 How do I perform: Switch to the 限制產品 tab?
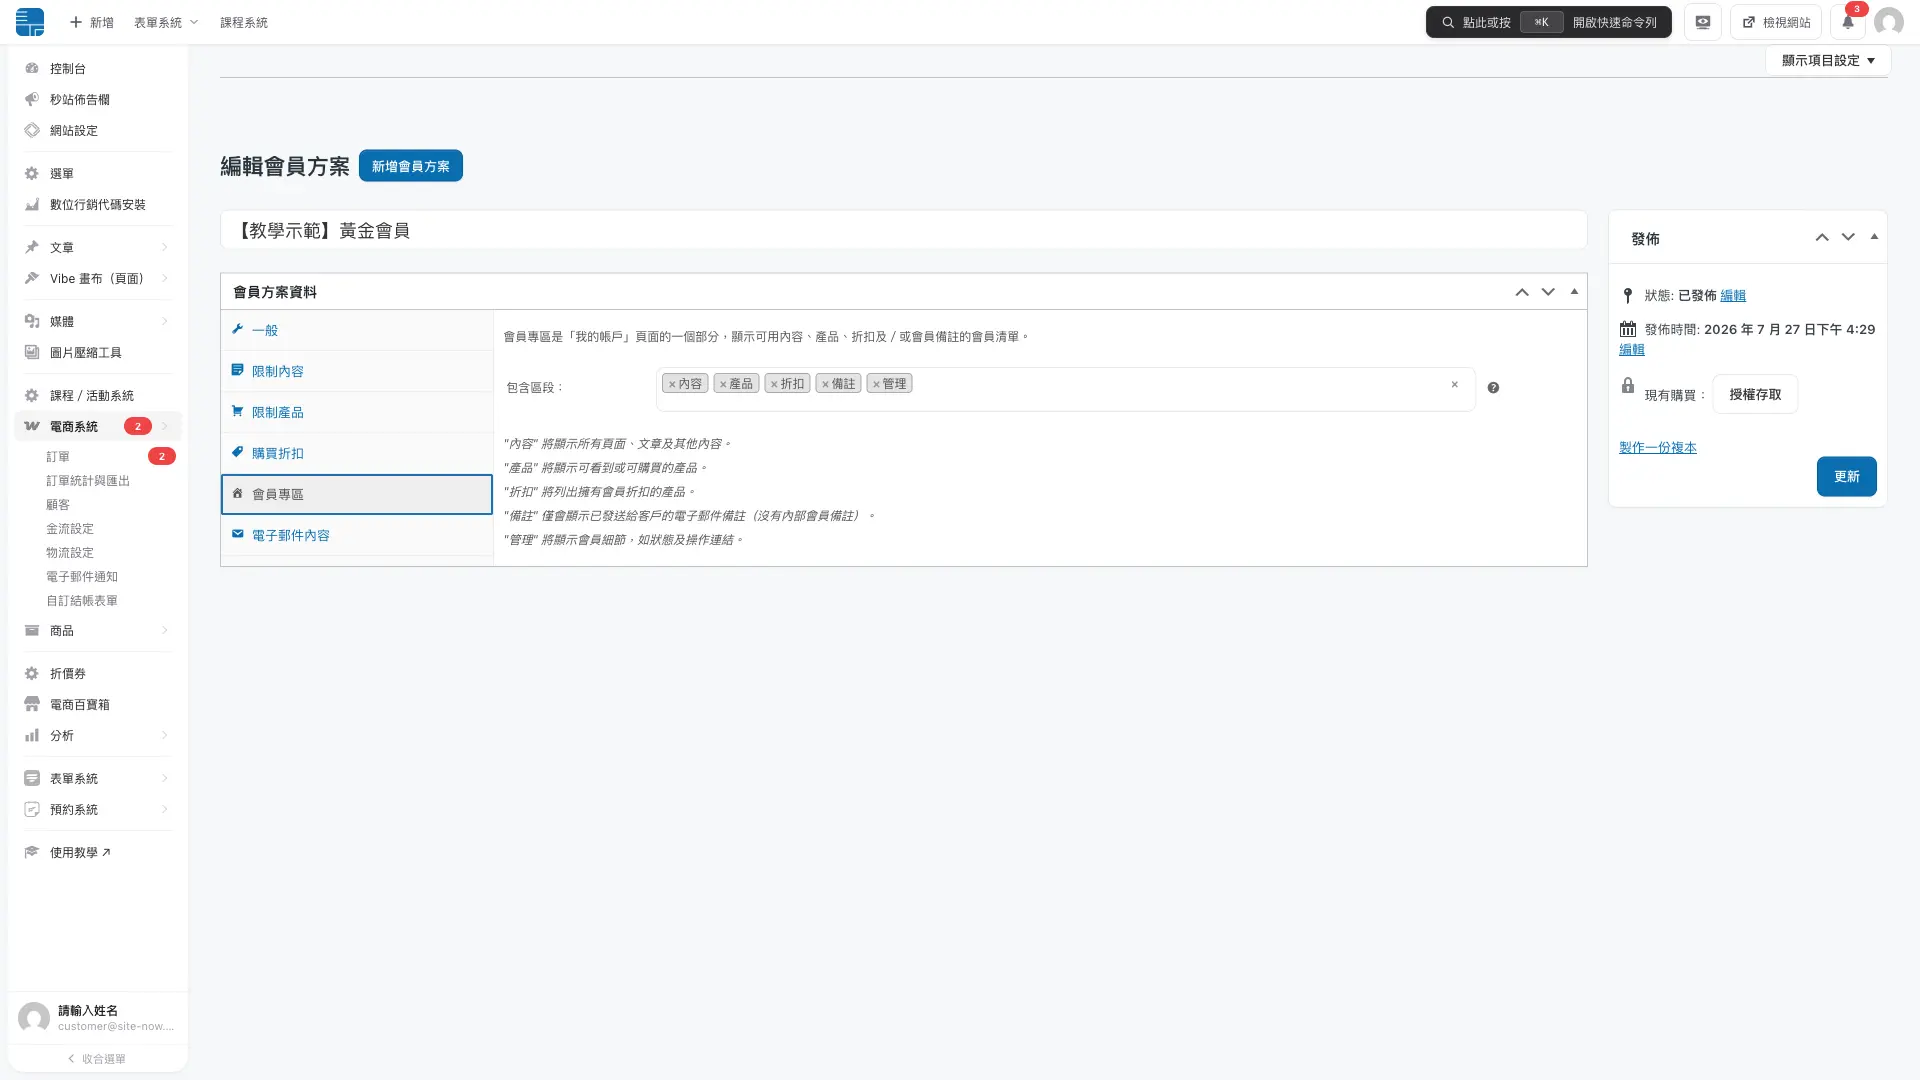coord(357,412)
